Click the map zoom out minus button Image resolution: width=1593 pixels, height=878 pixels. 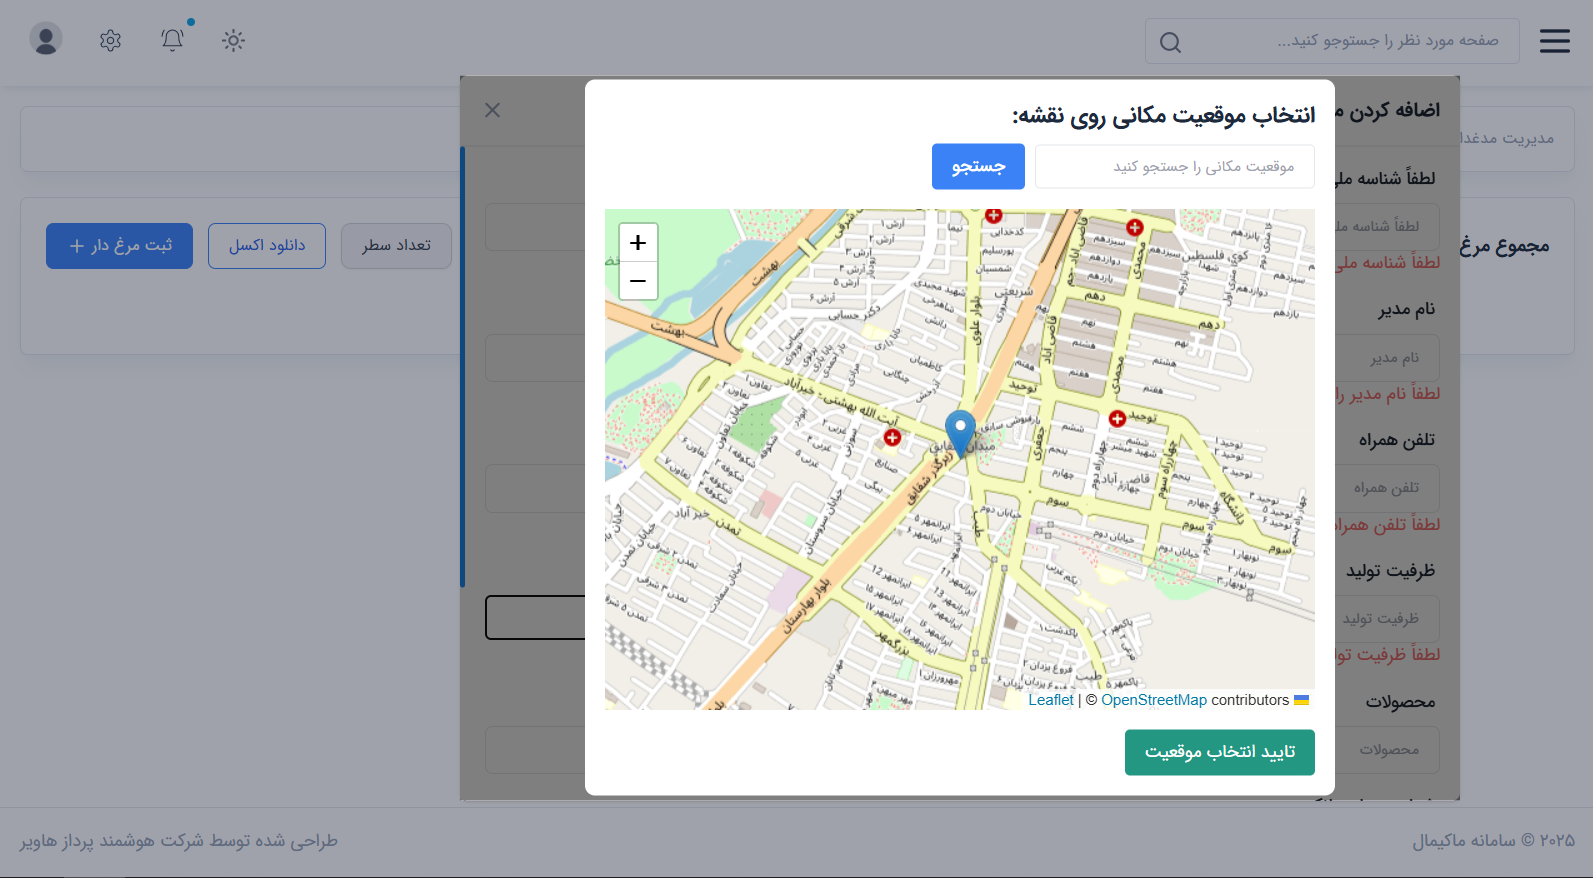click(x=638, y=281)
